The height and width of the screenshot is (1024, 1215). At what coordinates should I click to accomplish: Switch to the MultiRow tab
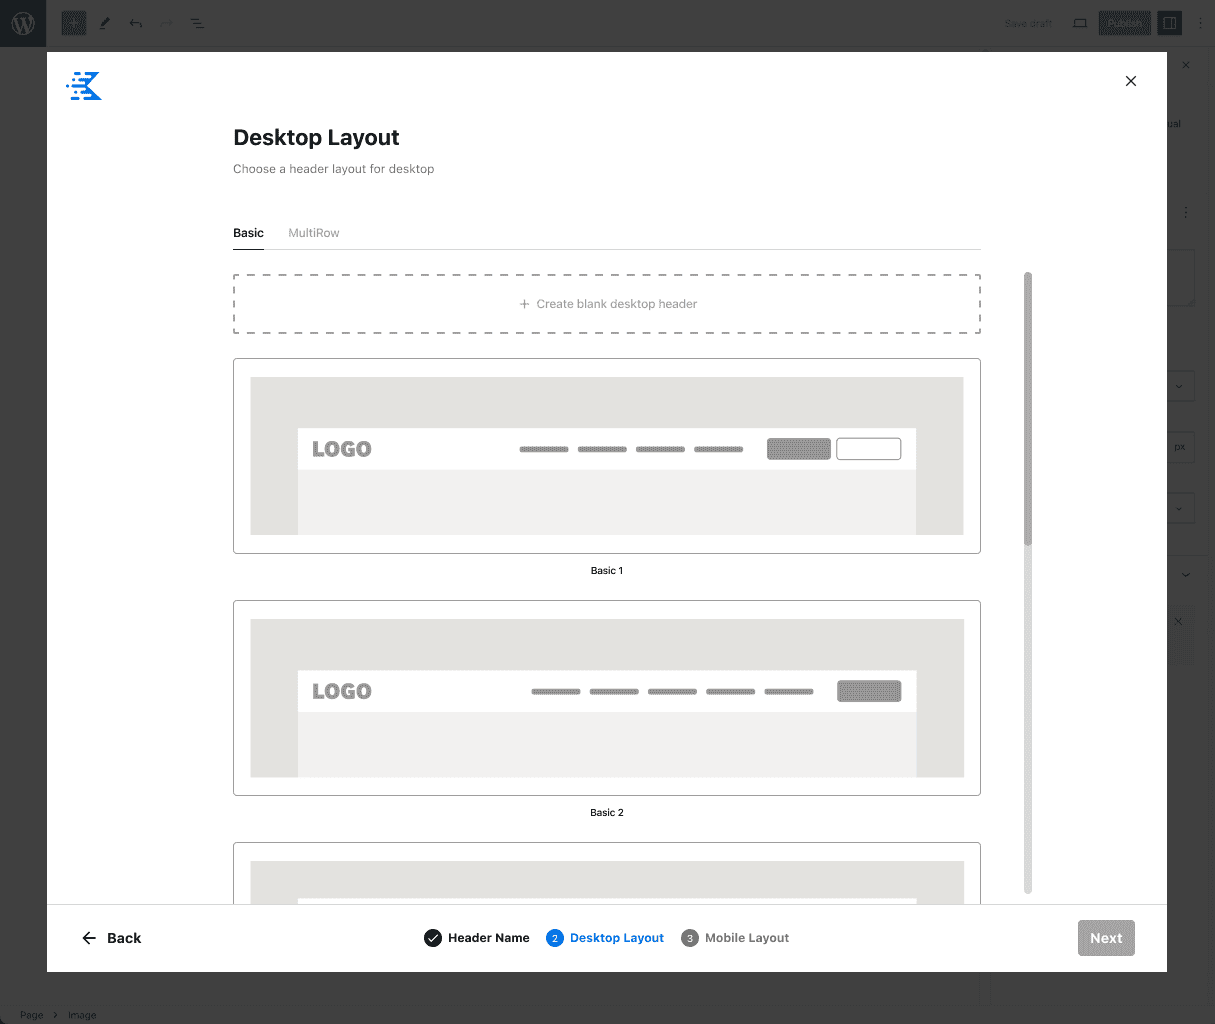tap(313, 232)
